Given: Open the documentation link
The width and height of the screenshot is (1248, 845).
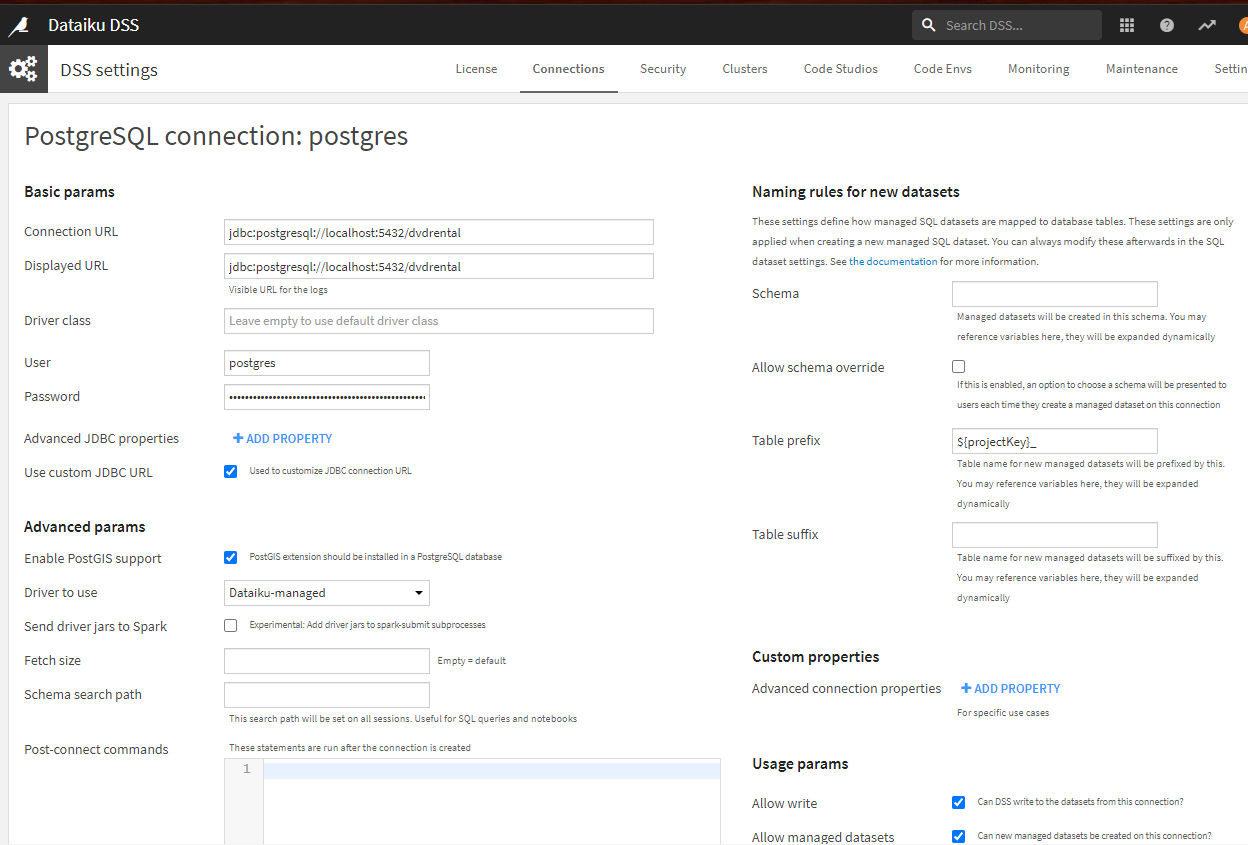Looking at the screenshot, I should click(893, 261).
